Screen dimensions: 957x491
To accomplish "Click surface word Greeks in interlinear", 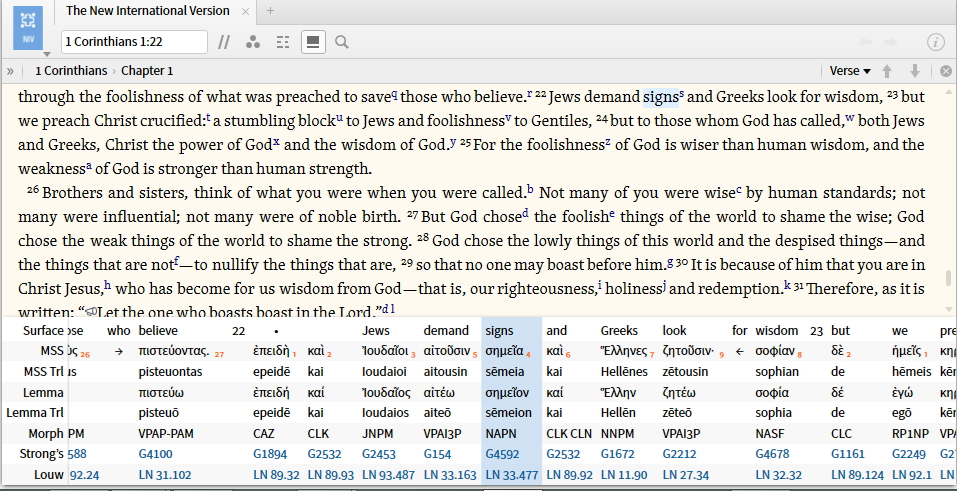I will click(619, 331).
